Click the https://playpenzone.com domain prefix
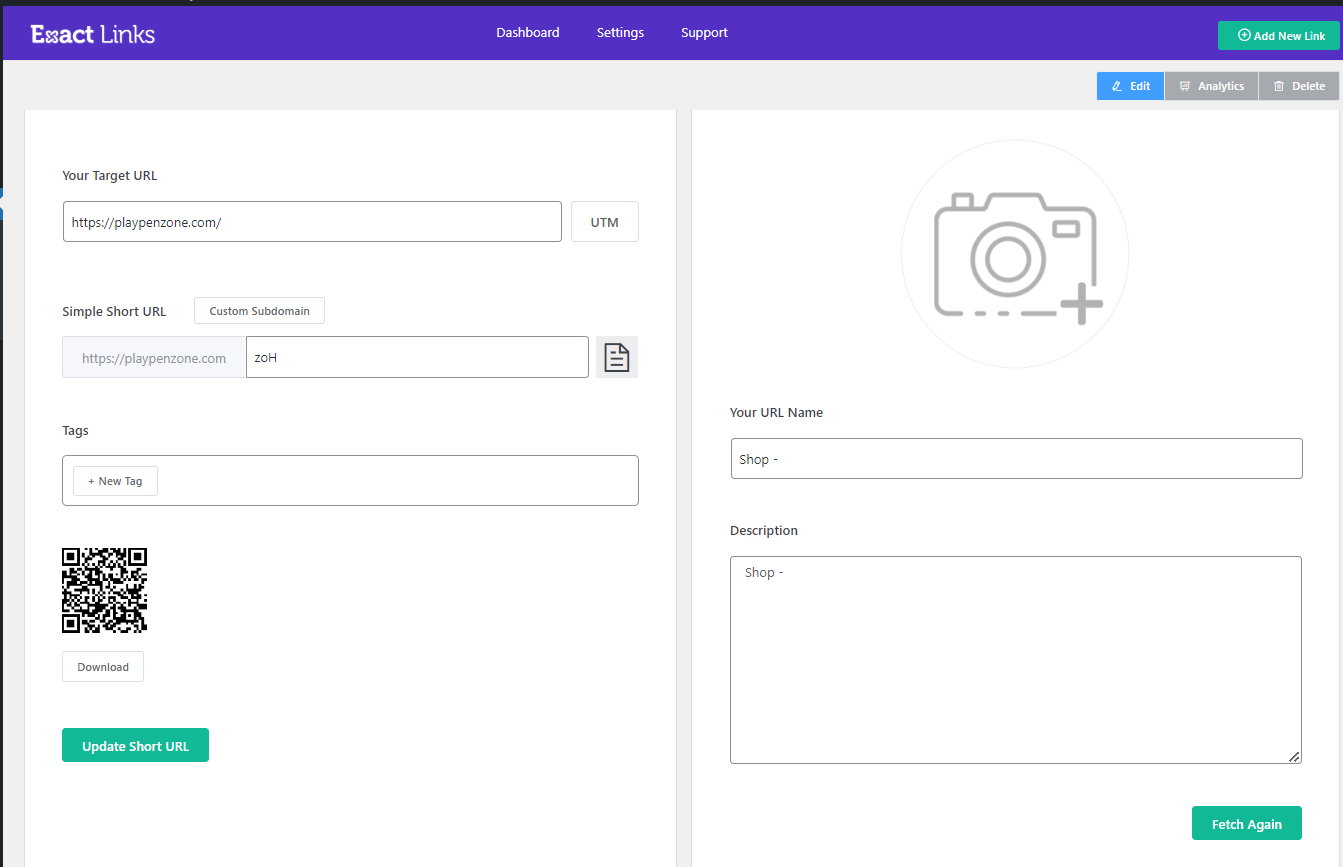The width and height of the screenshot is (1343, 867). pos(154,357)
